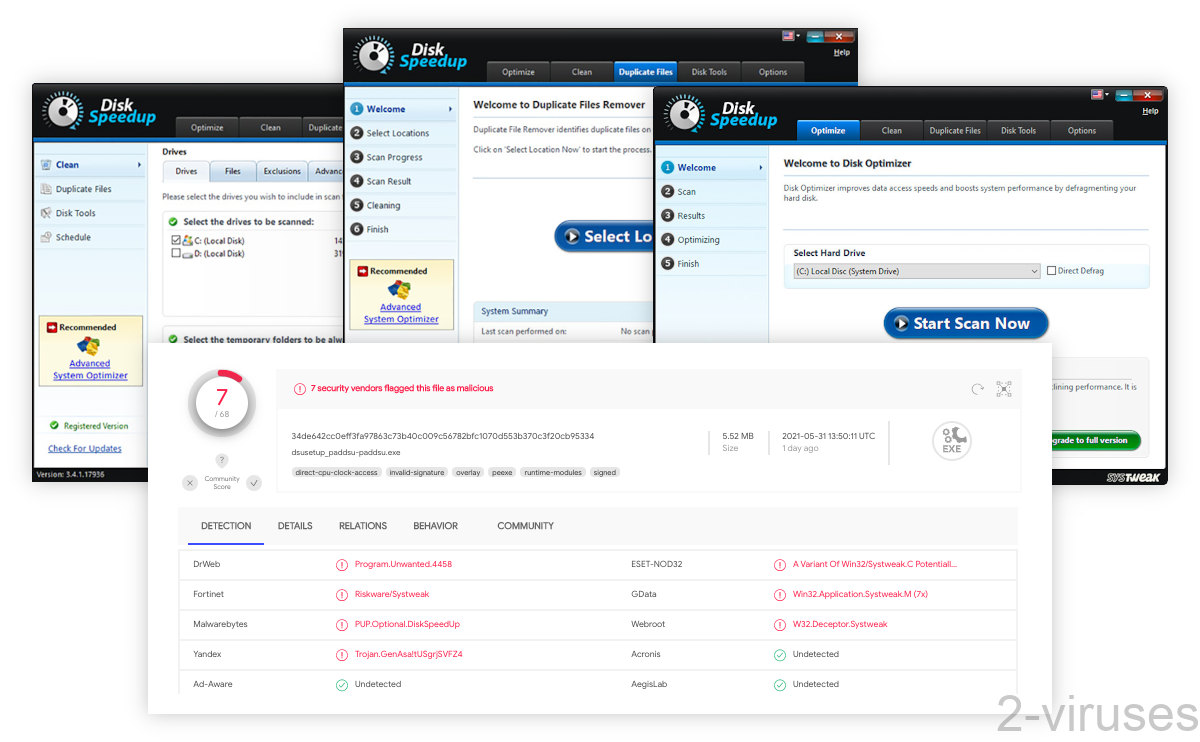Click Disk Tools icon in left window sidebar
The image size is (1200, 742).
coord(46,213)
